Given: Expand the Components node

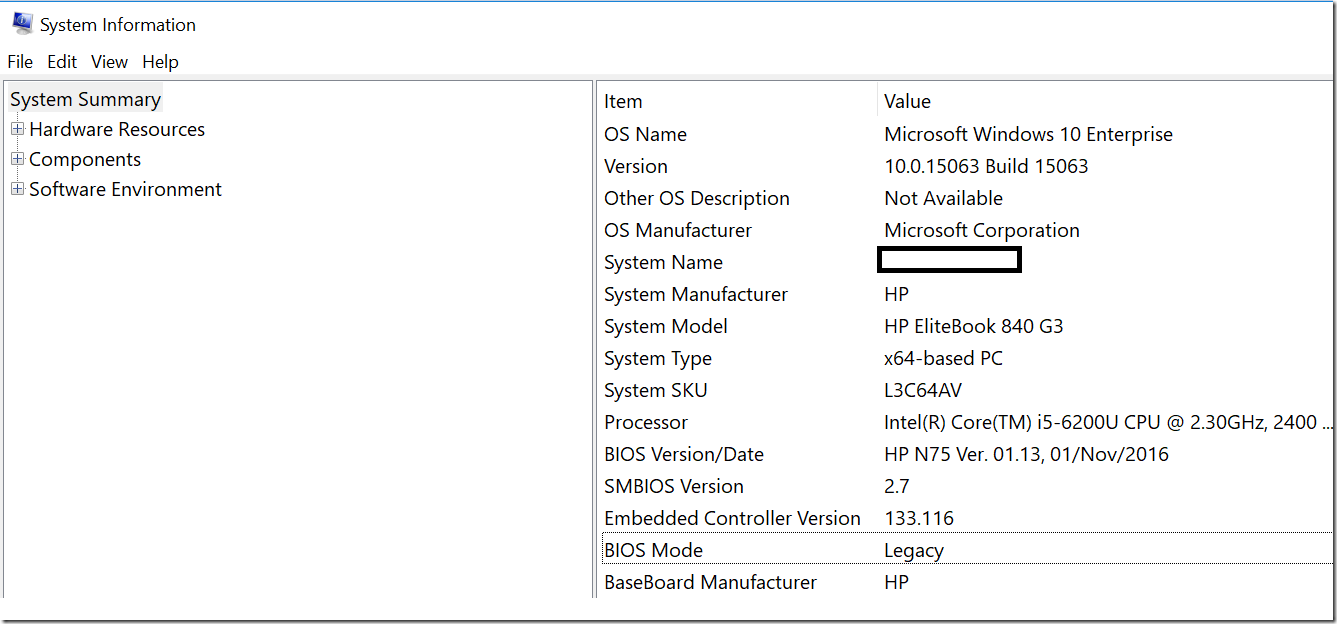Looking at the screenshot, I should point(17,159).
